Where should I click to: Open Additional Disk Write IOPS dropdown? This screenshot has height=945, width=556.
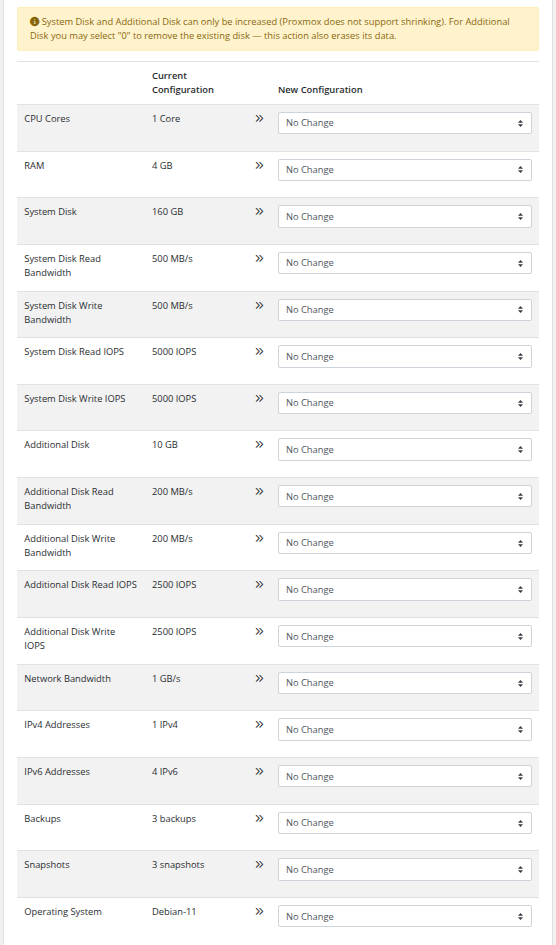(404, 636)
